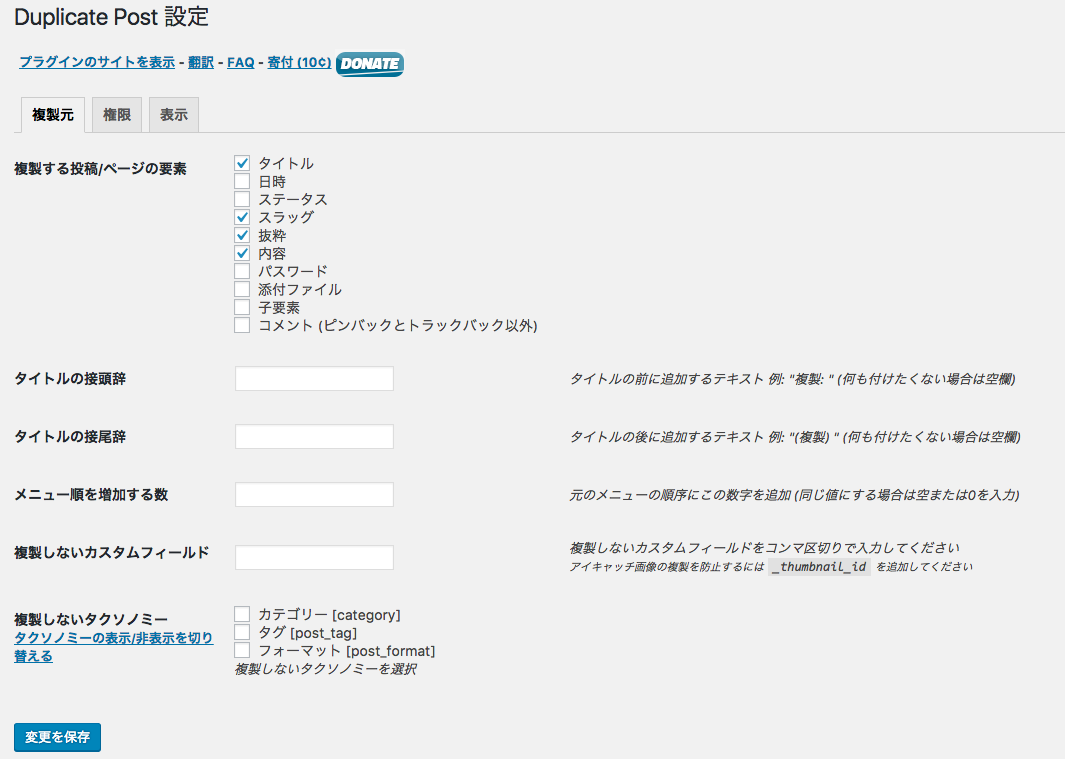Uncheck the スラッグ checkbox
The image size is (1065, 759).
click(242, 217)
